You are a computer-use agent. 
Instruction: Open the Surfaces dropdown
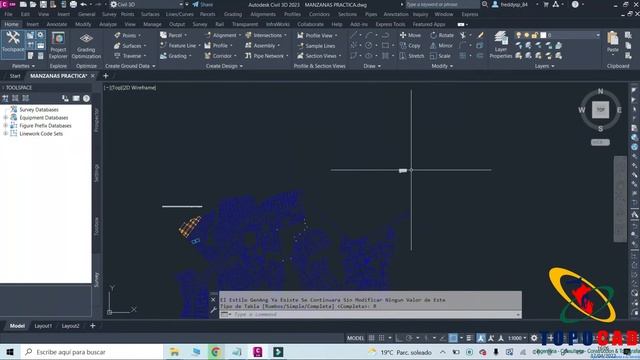pyautogui.click(x=130, y=46)
